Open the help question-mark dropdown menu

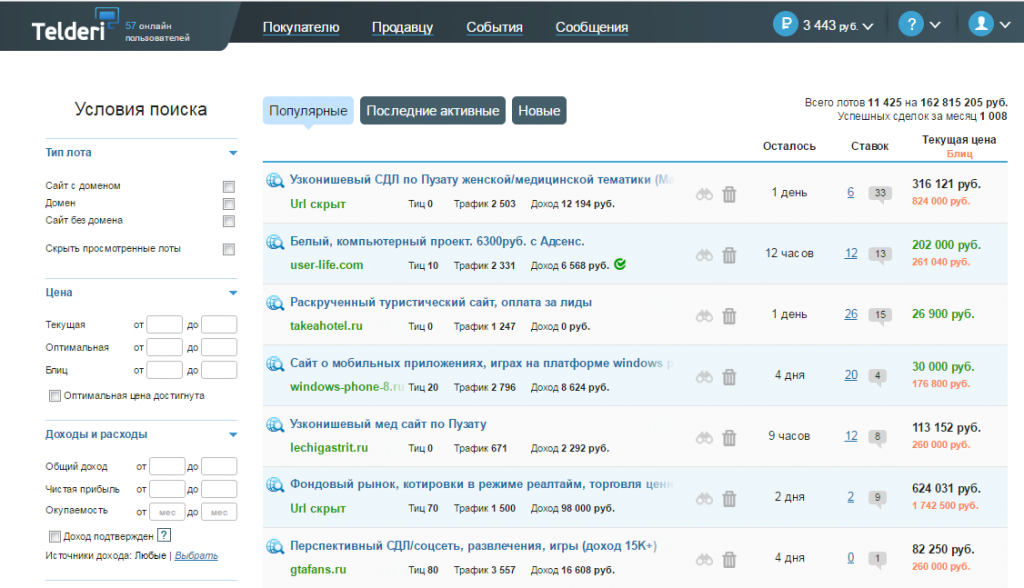pyautogui.click(x=919, y=25)
